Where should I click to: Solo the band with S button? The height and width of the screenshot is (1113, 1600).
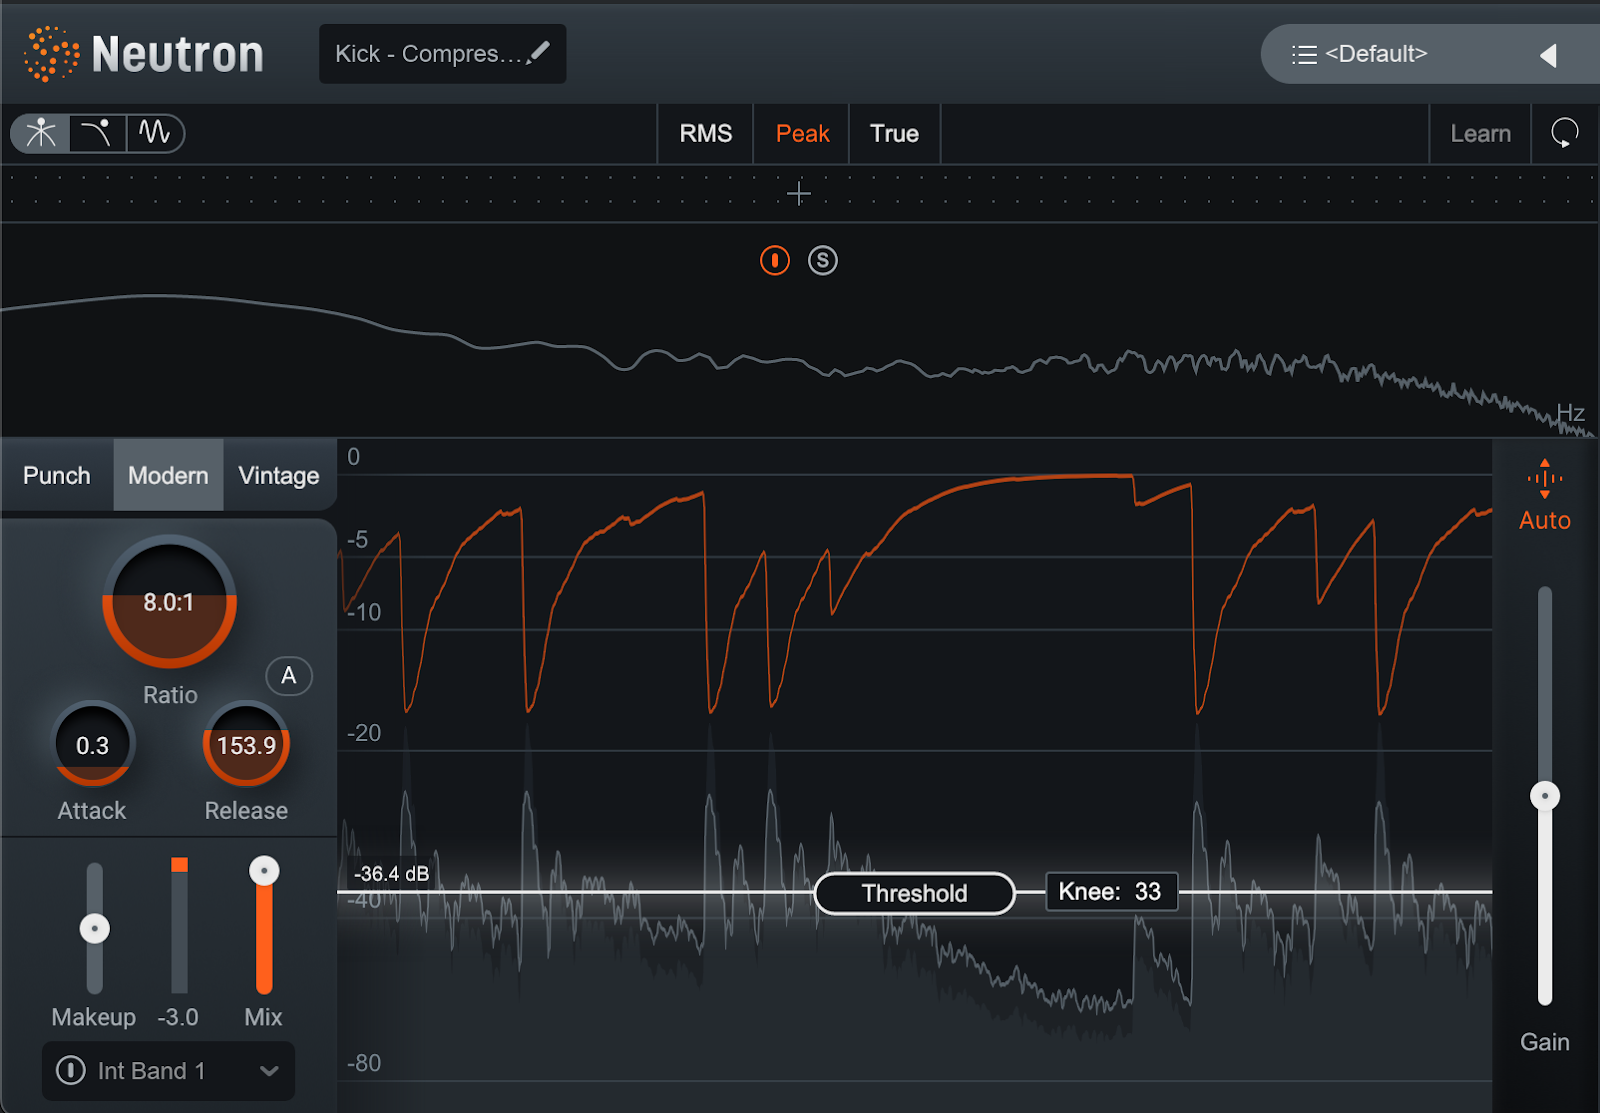click(823, 261)
